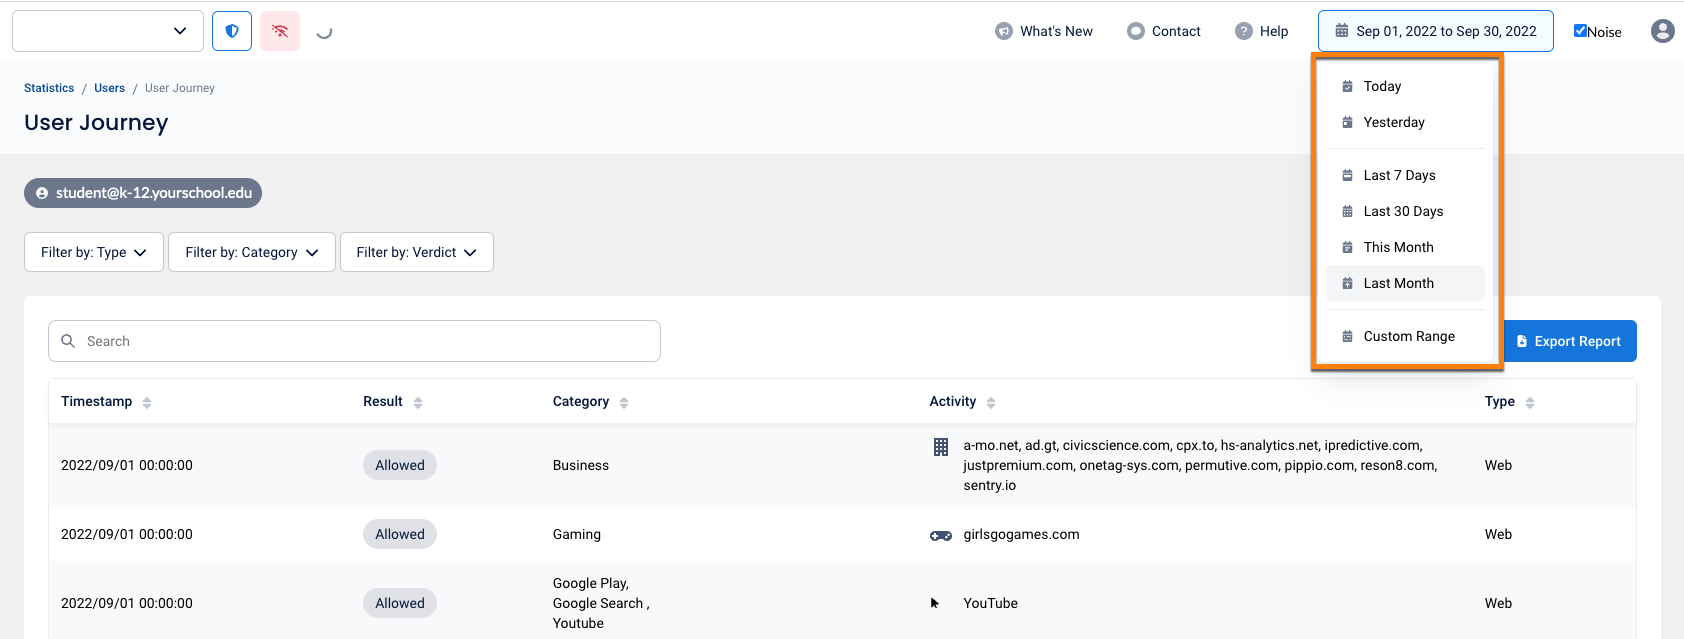
Task: Choose This Month range
Action: (1405, 247)
